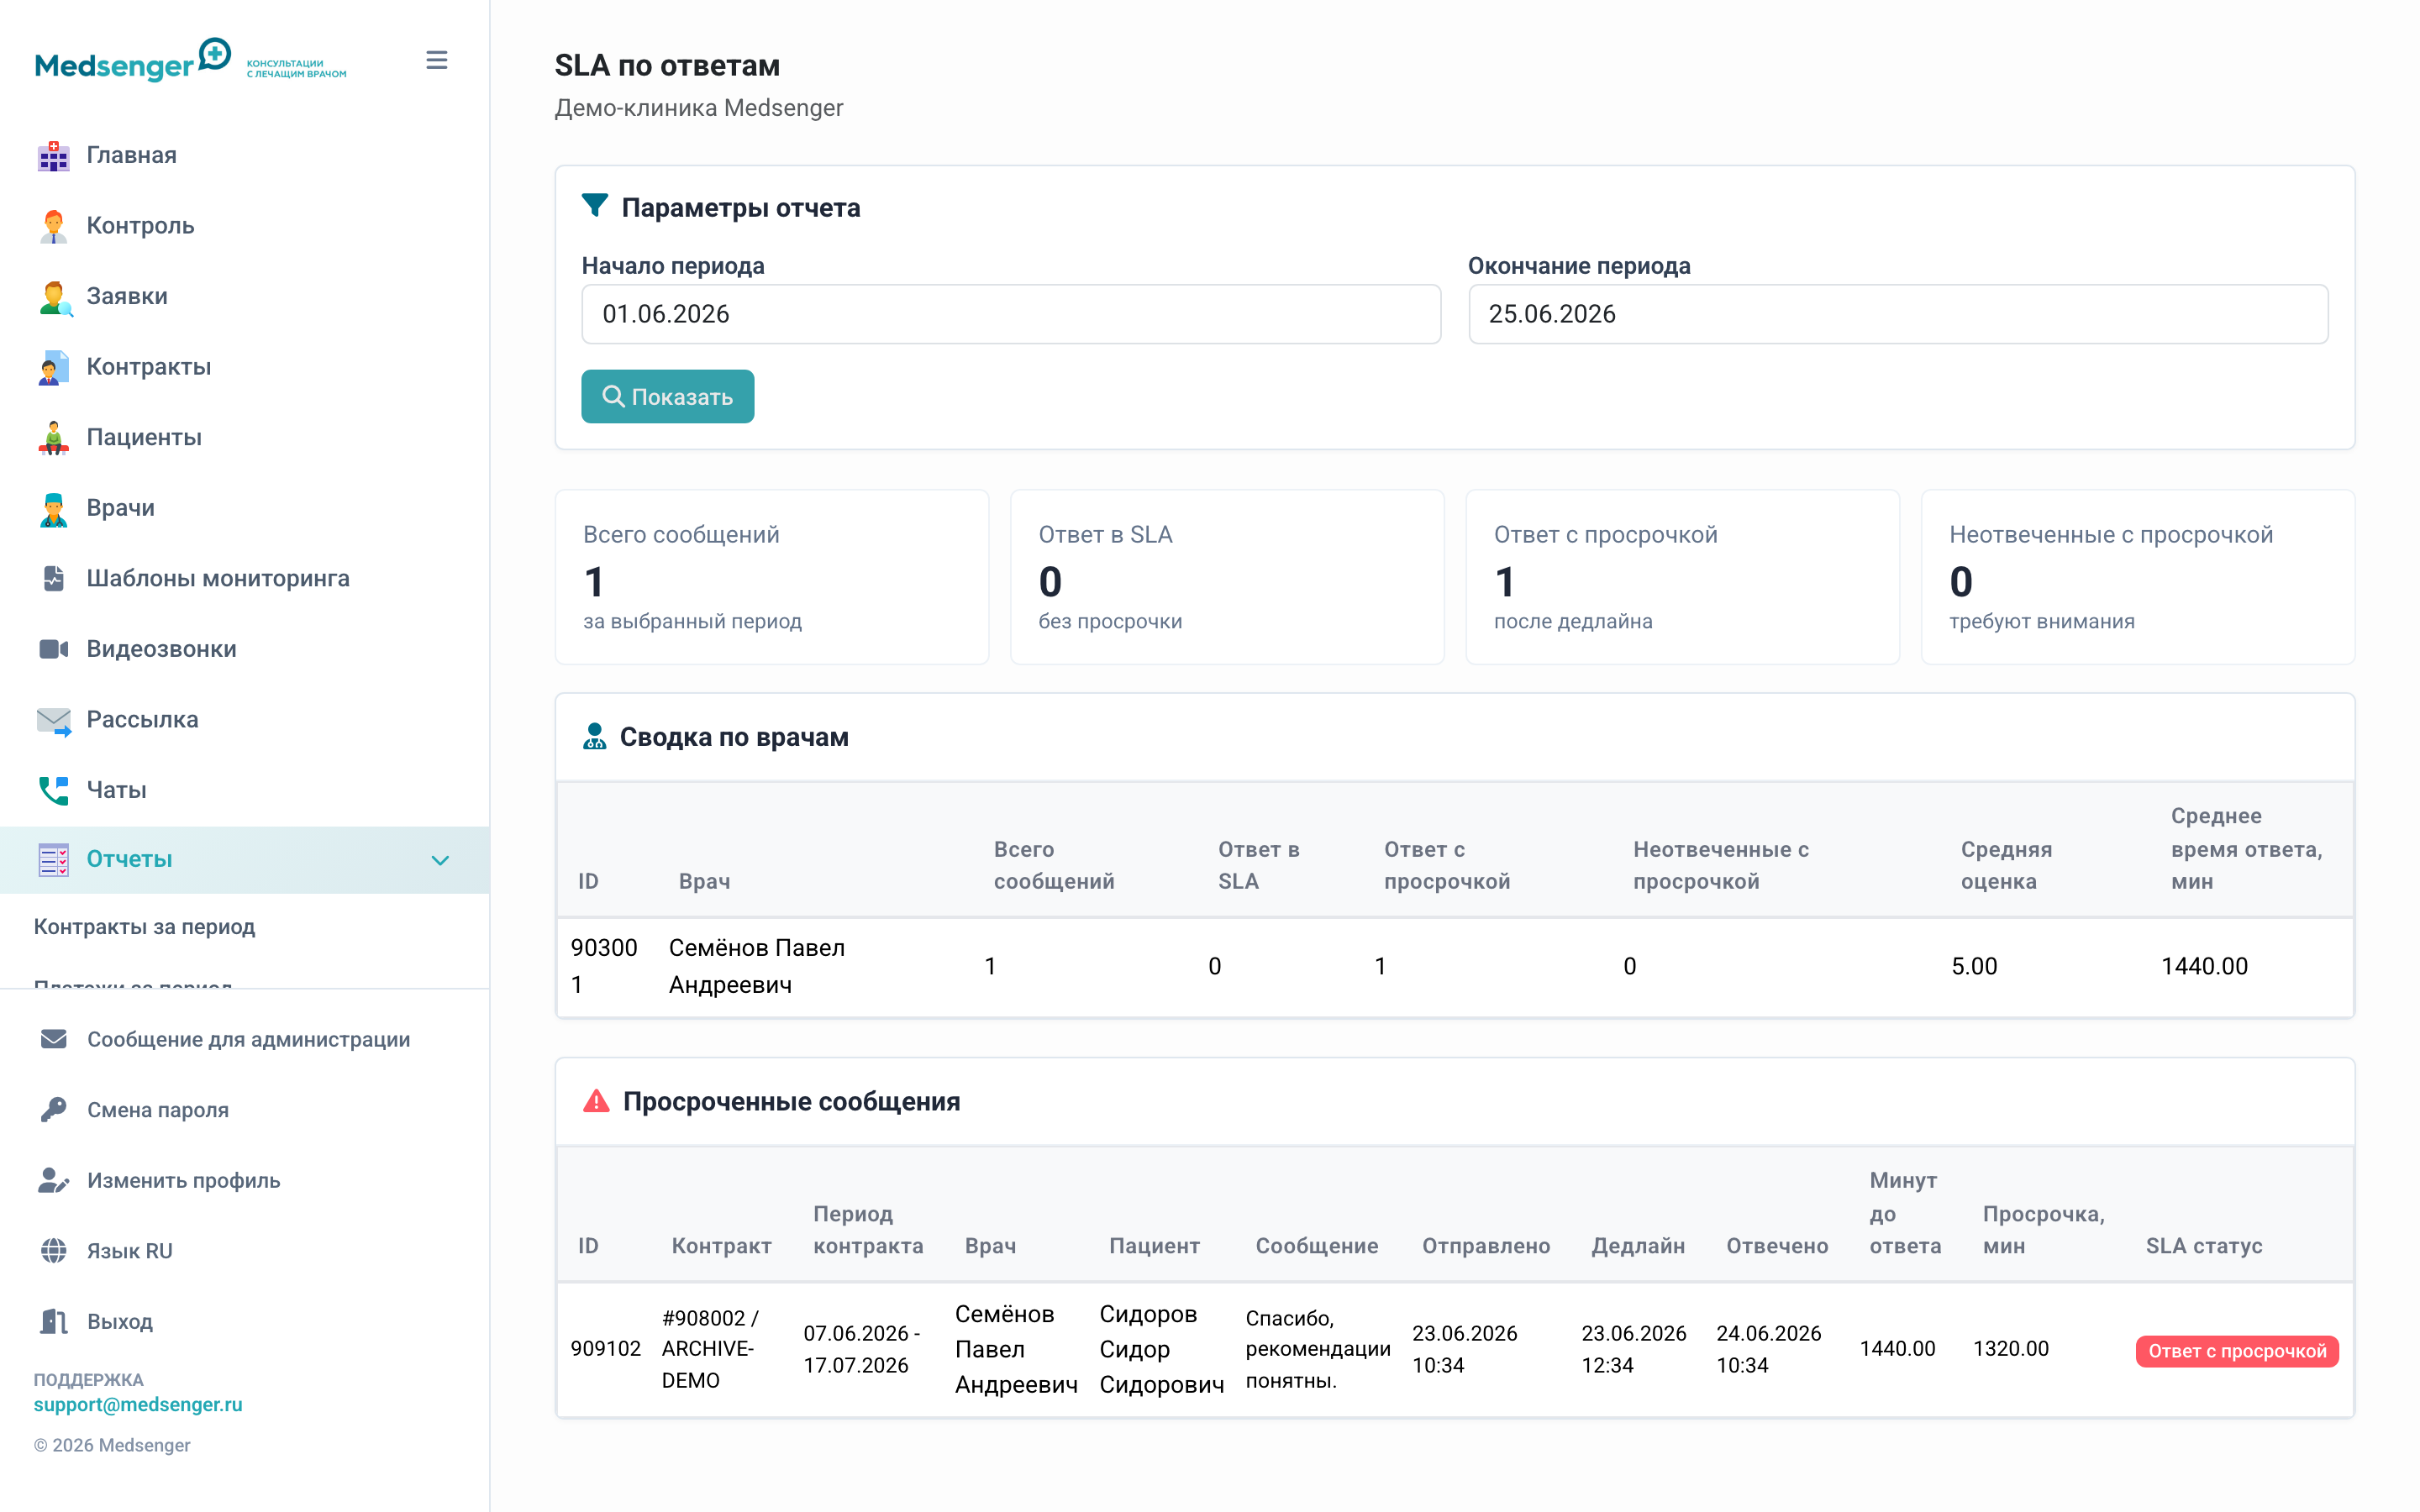2420x1512 pixels.
Task: Navigate to Пациенты
Action: pyautogui.click(x=144, y=437)
